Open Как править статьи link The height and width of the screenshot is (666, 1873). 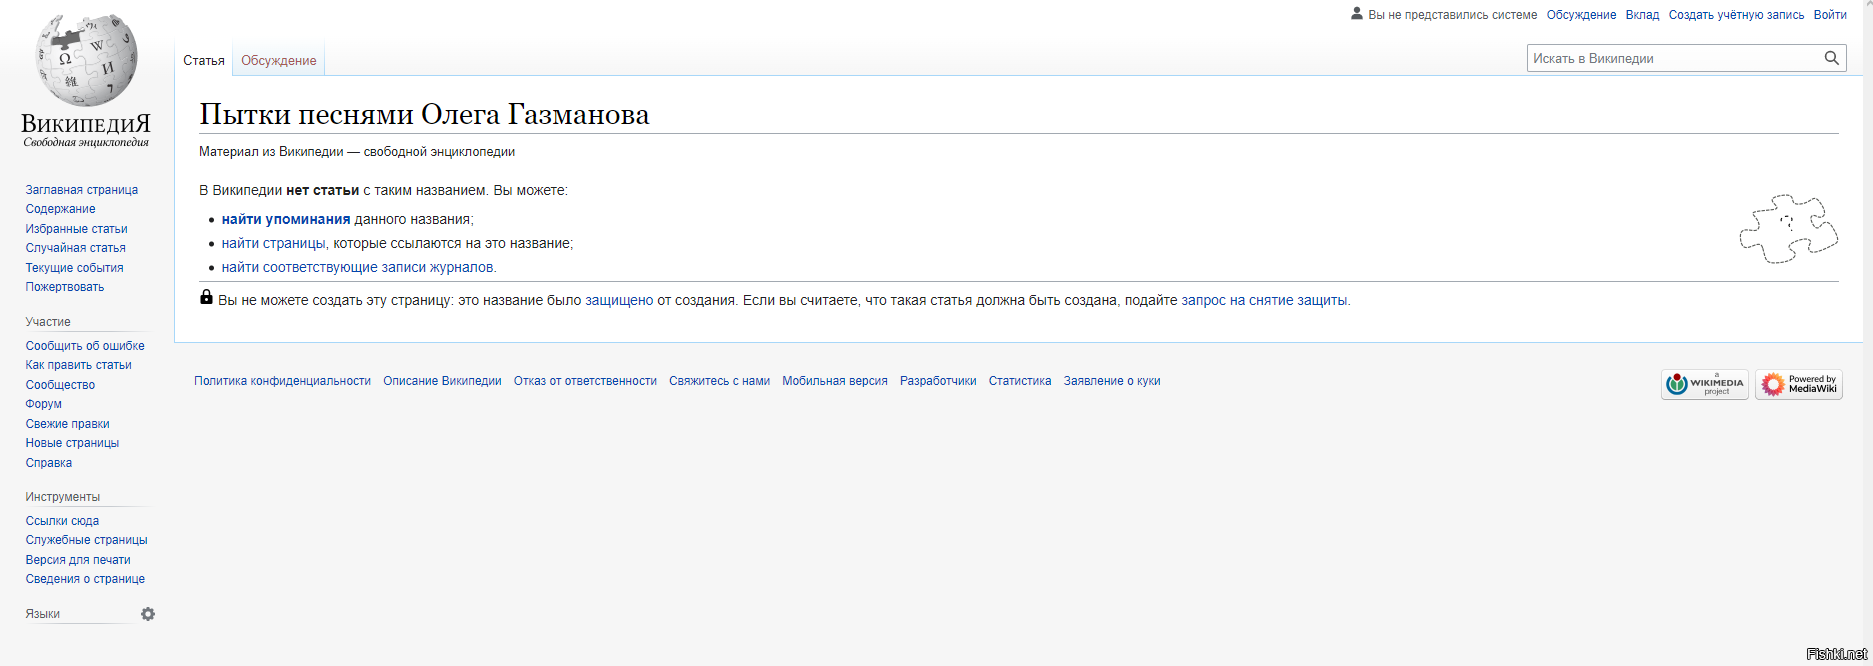click(x=79, y=365)
